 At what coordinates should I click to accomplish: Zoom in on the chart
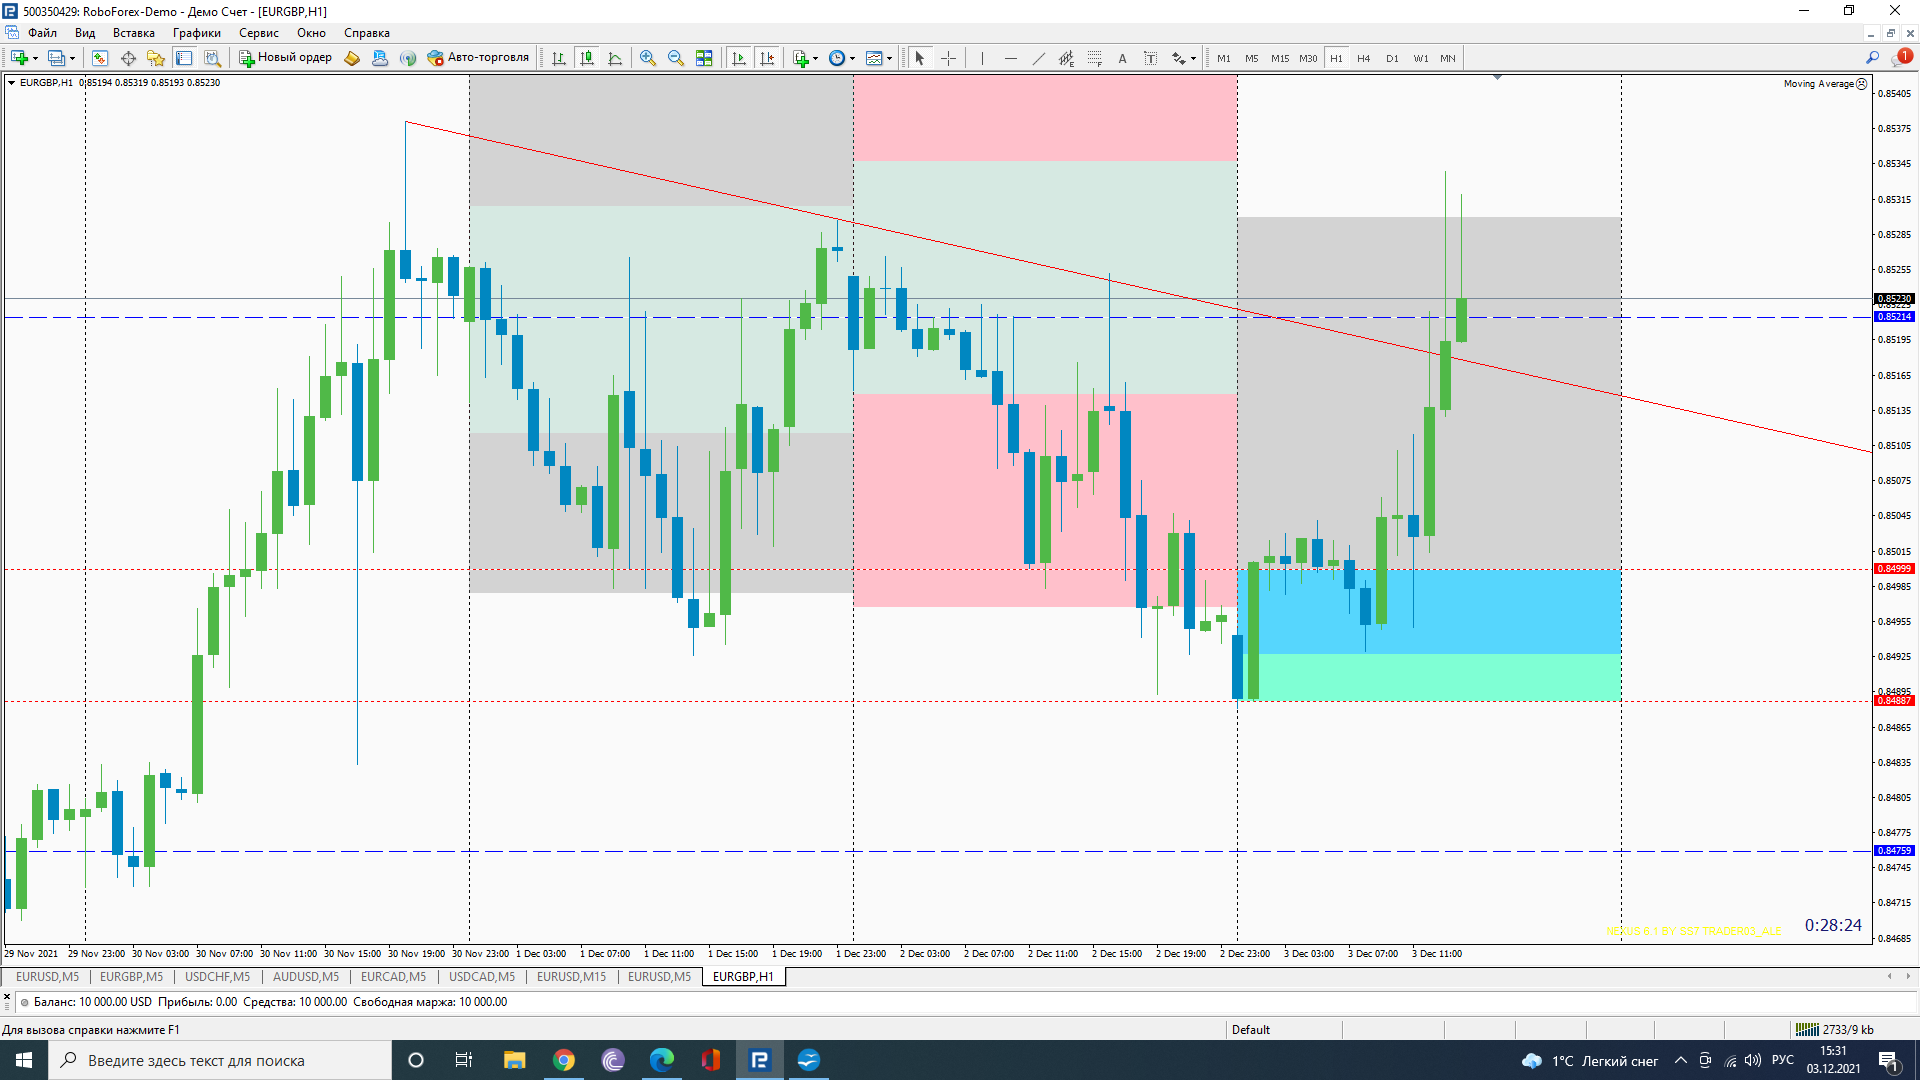[x=648, y=58]
